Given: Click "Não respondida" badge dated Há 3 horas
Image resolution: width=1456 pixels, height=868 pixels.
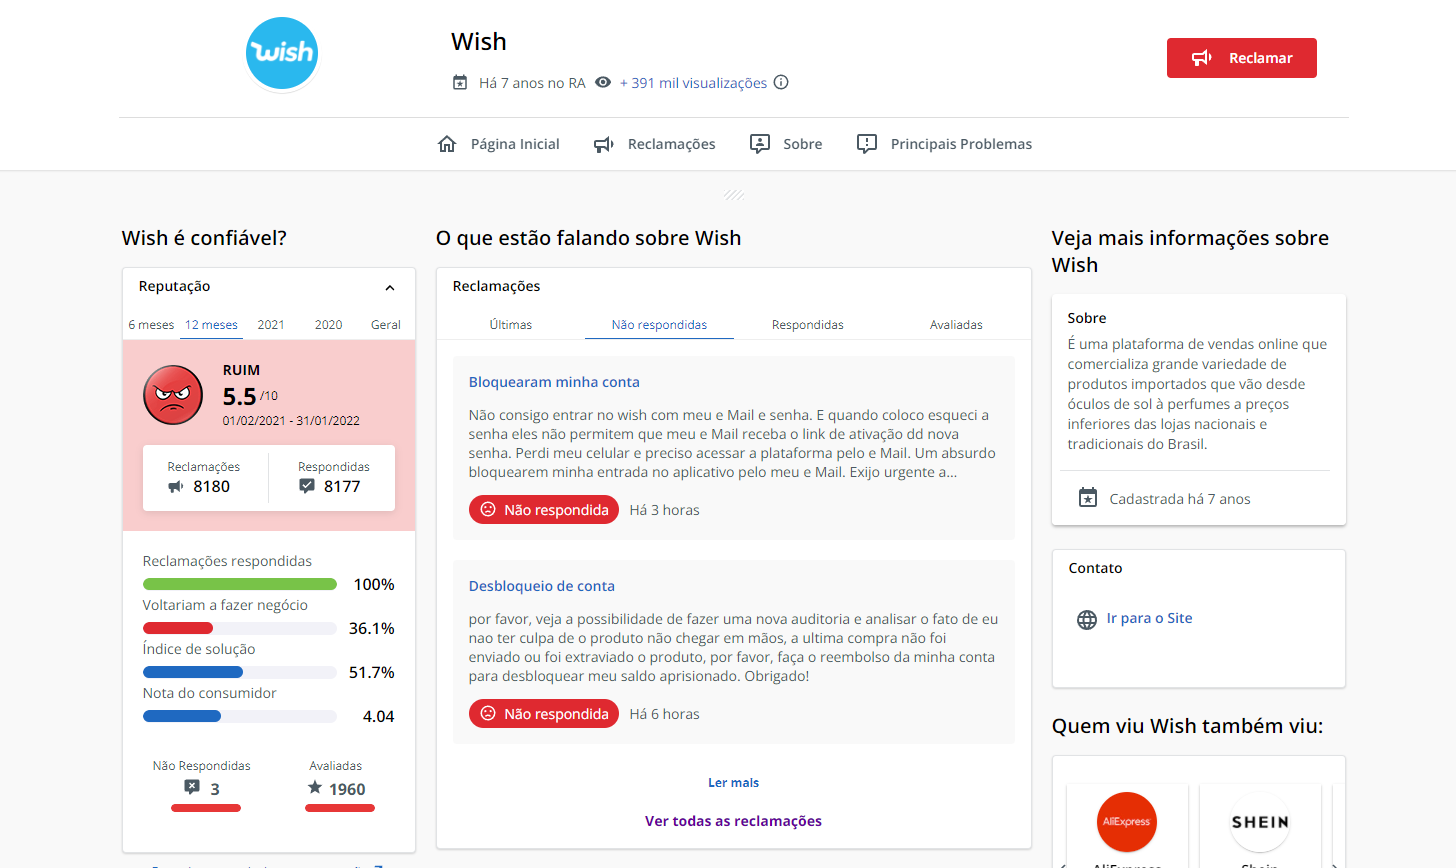Looking at the screenshot, I should pyautogui.click(x=544, y=510).
